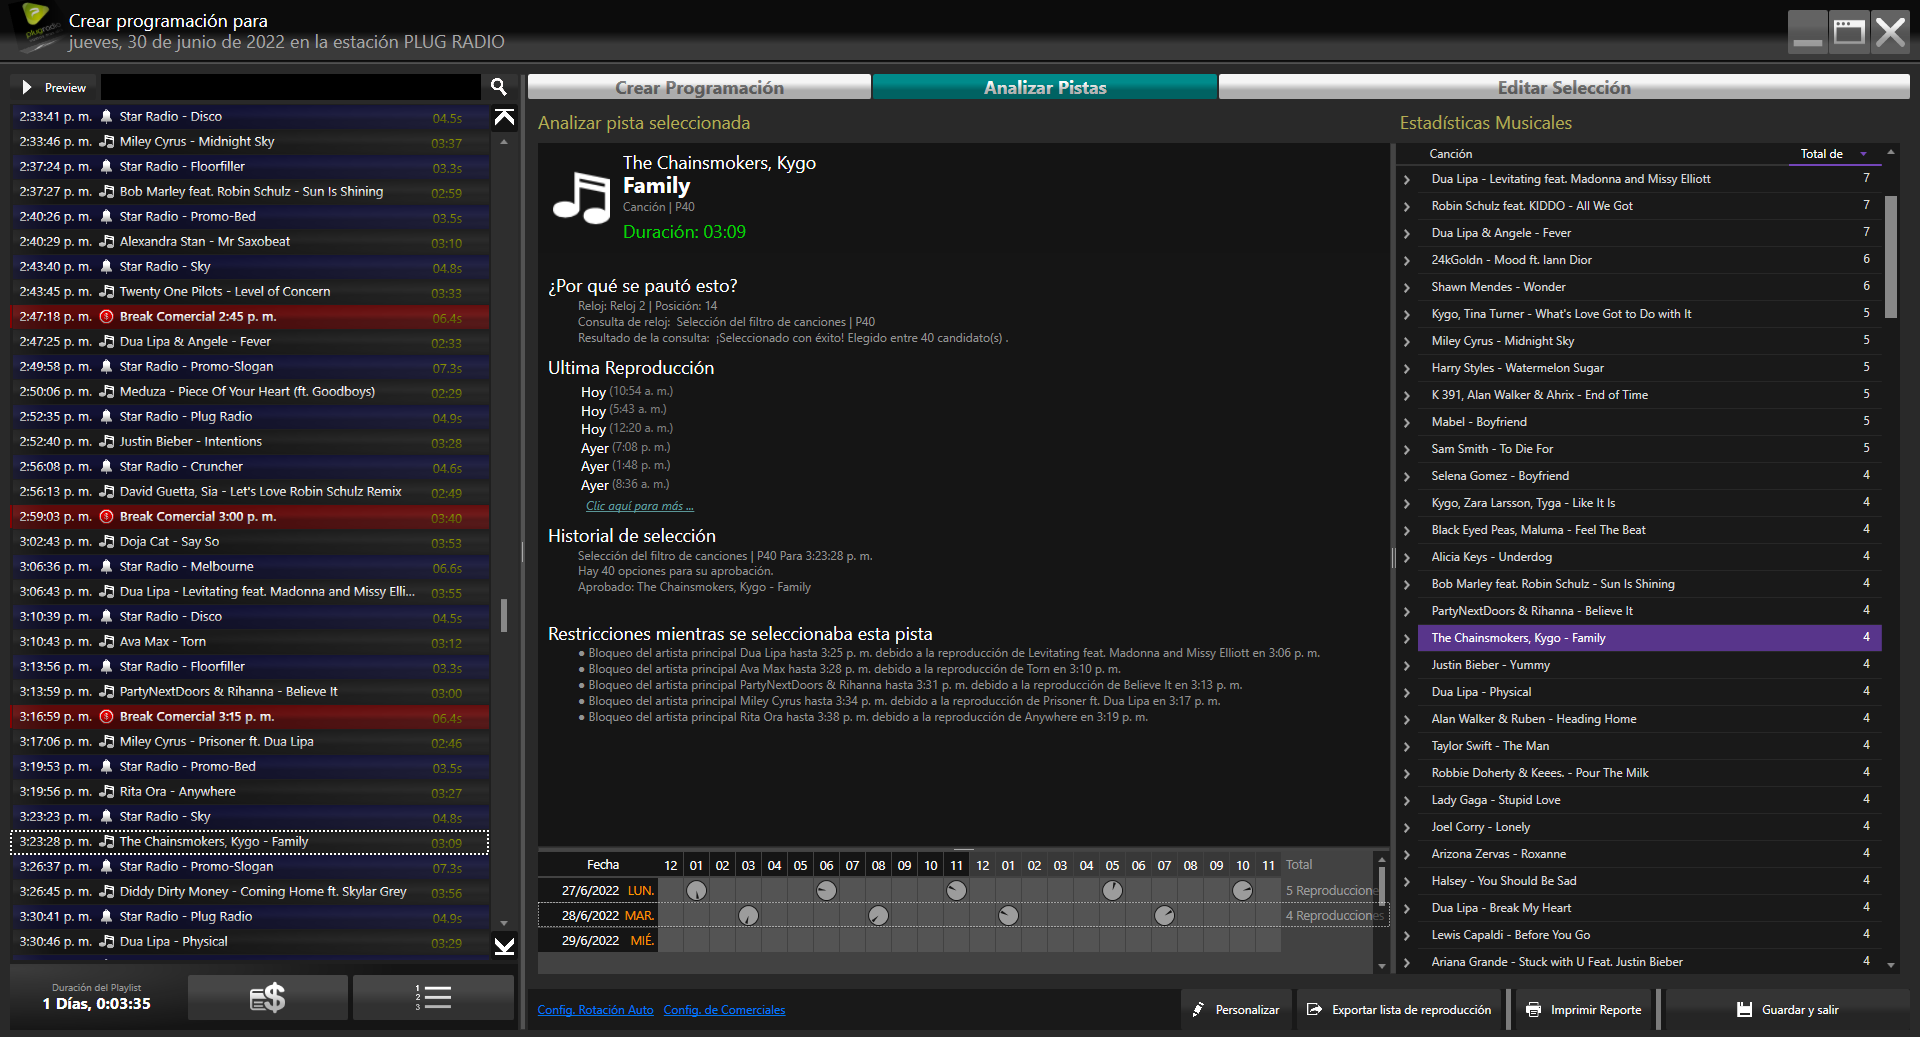Click the music note icon beside Rita Ora - Anywhere
The image size is (1920, 1037).
pos(106,792)
